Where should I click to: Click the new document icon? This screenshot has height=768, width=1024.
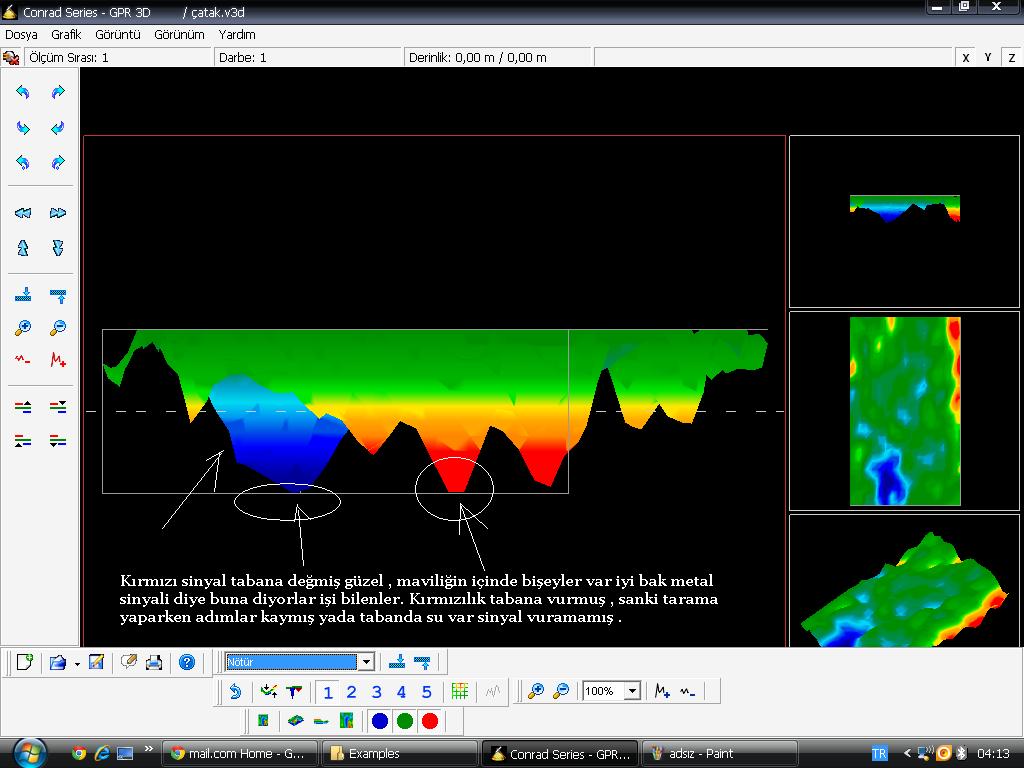(x=25, y=662)
